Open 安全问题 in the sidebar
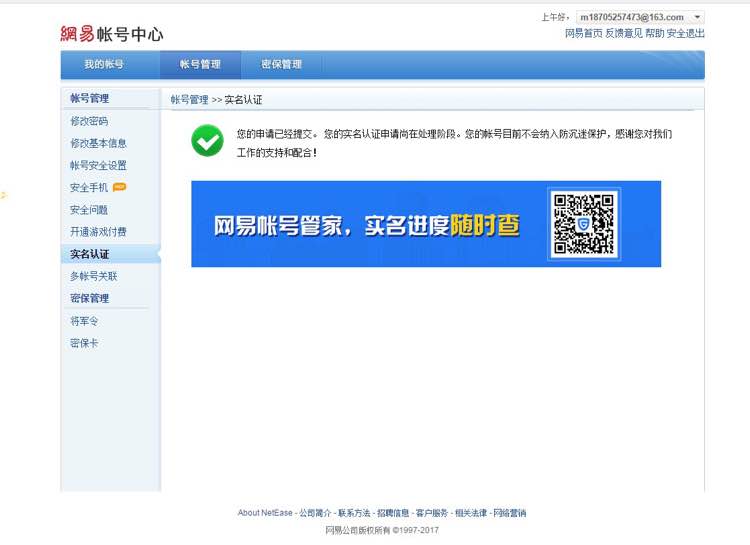The image size is (750, 545). tap(89, 210)
